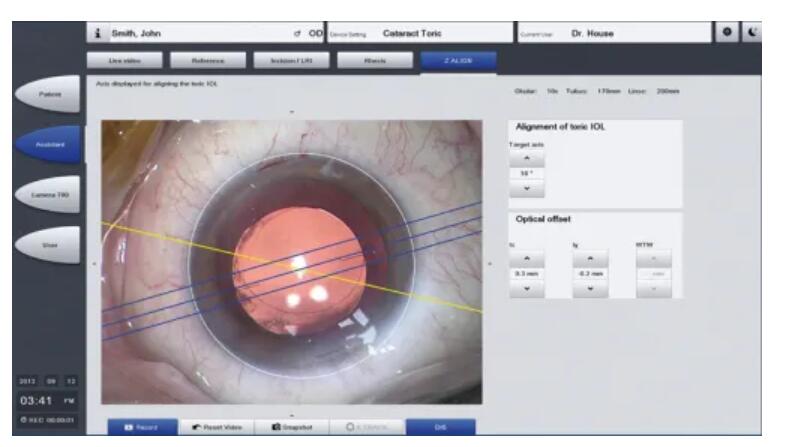Decrease the optical offset ly value

pos(590,288)
